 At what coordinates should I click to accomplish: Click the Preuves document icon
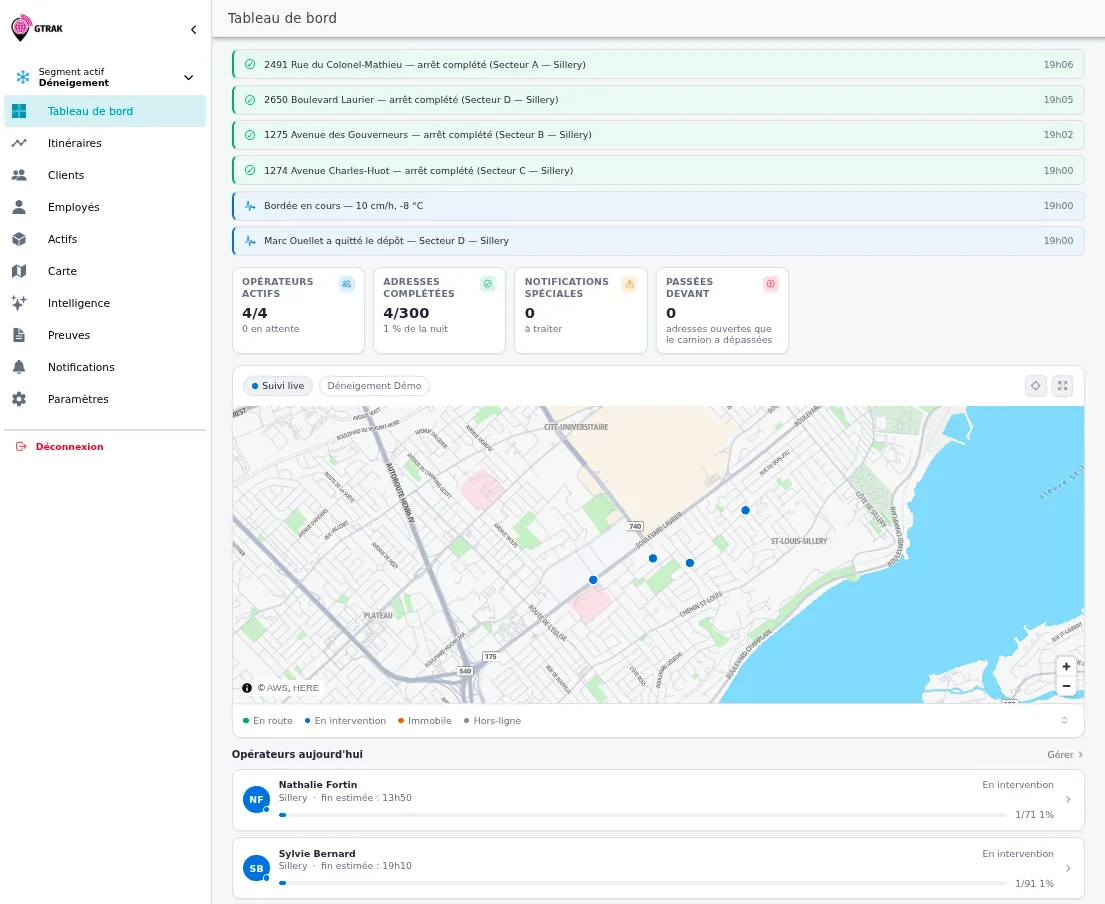19,335
